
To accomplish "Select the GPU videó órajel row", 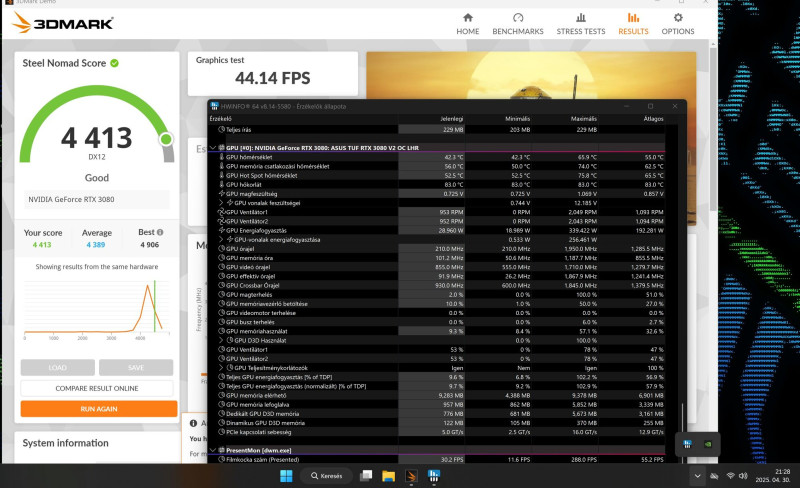I will click(437, 267).
